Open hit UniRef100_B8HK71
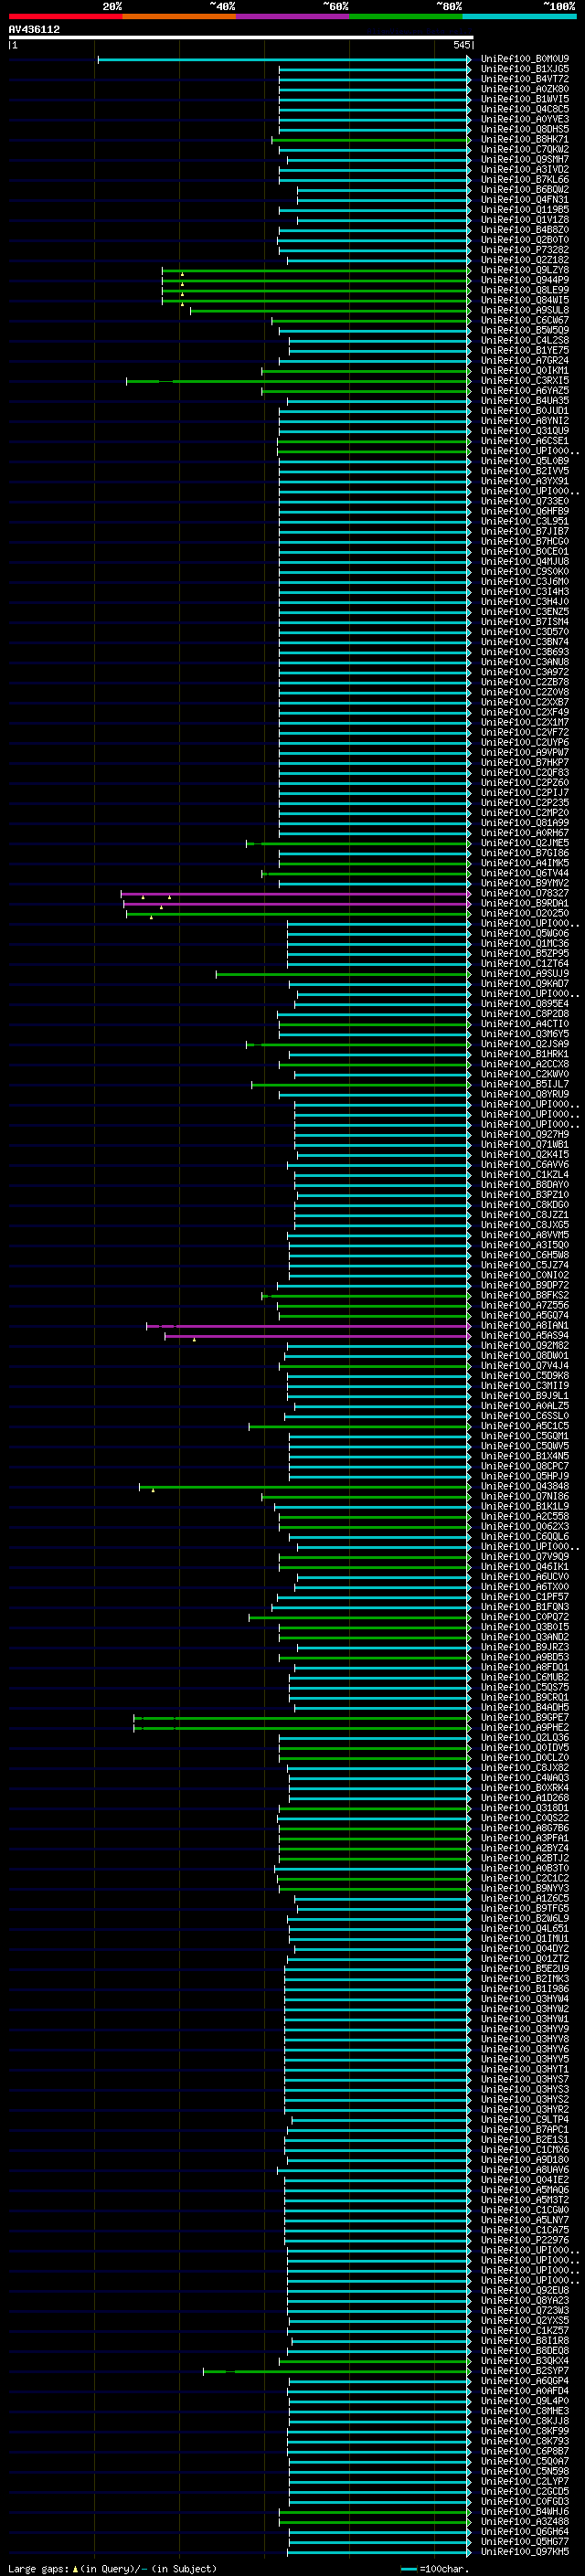Viewport: 585px width, 2576px height. pos(524,139)
